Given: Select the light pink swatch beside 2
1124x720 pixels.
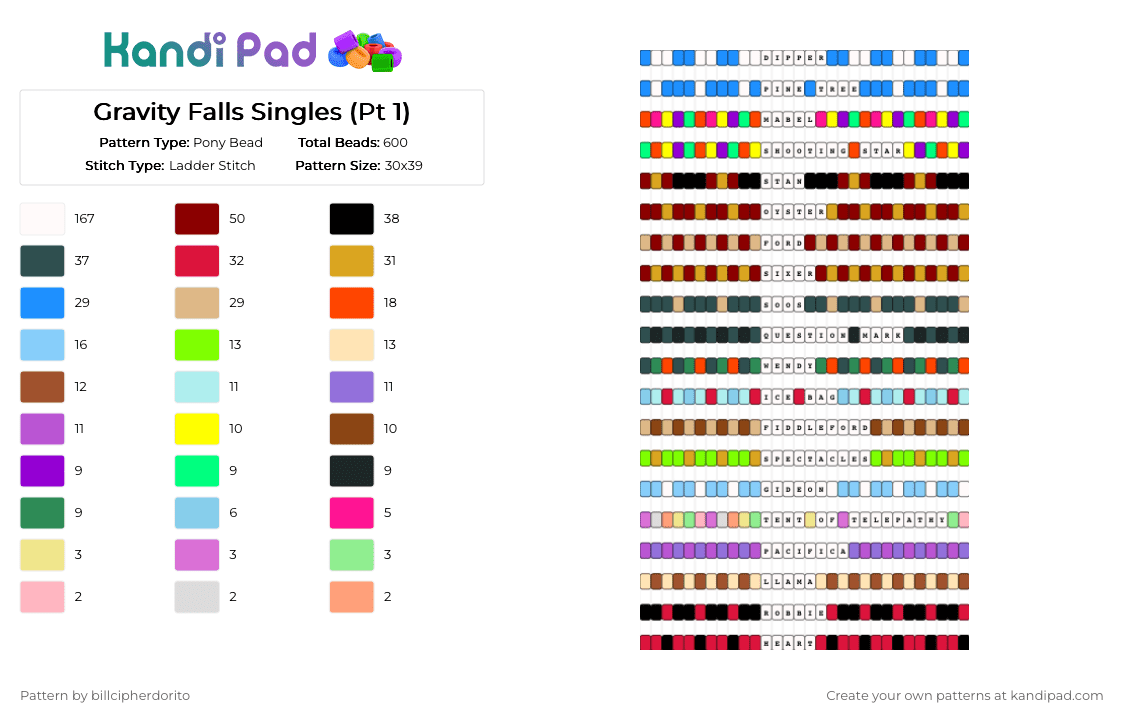Looking at the screenshot, I should (42, 597).
